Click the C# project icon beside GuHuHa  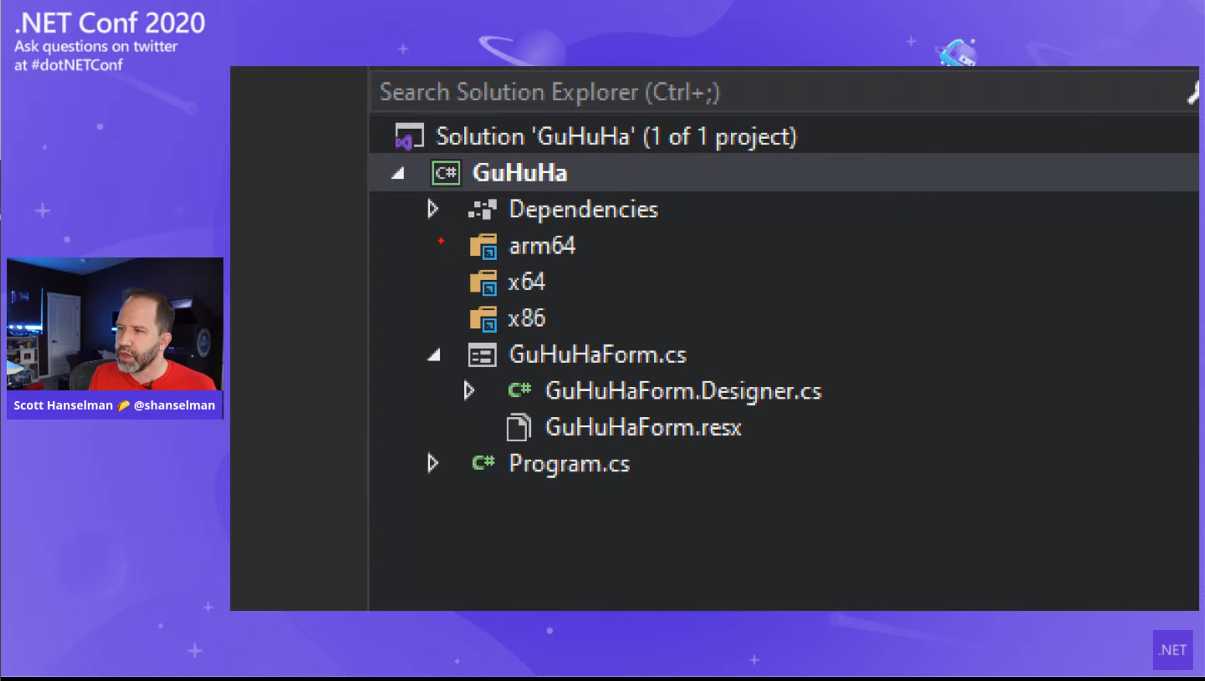click(445, 173)
